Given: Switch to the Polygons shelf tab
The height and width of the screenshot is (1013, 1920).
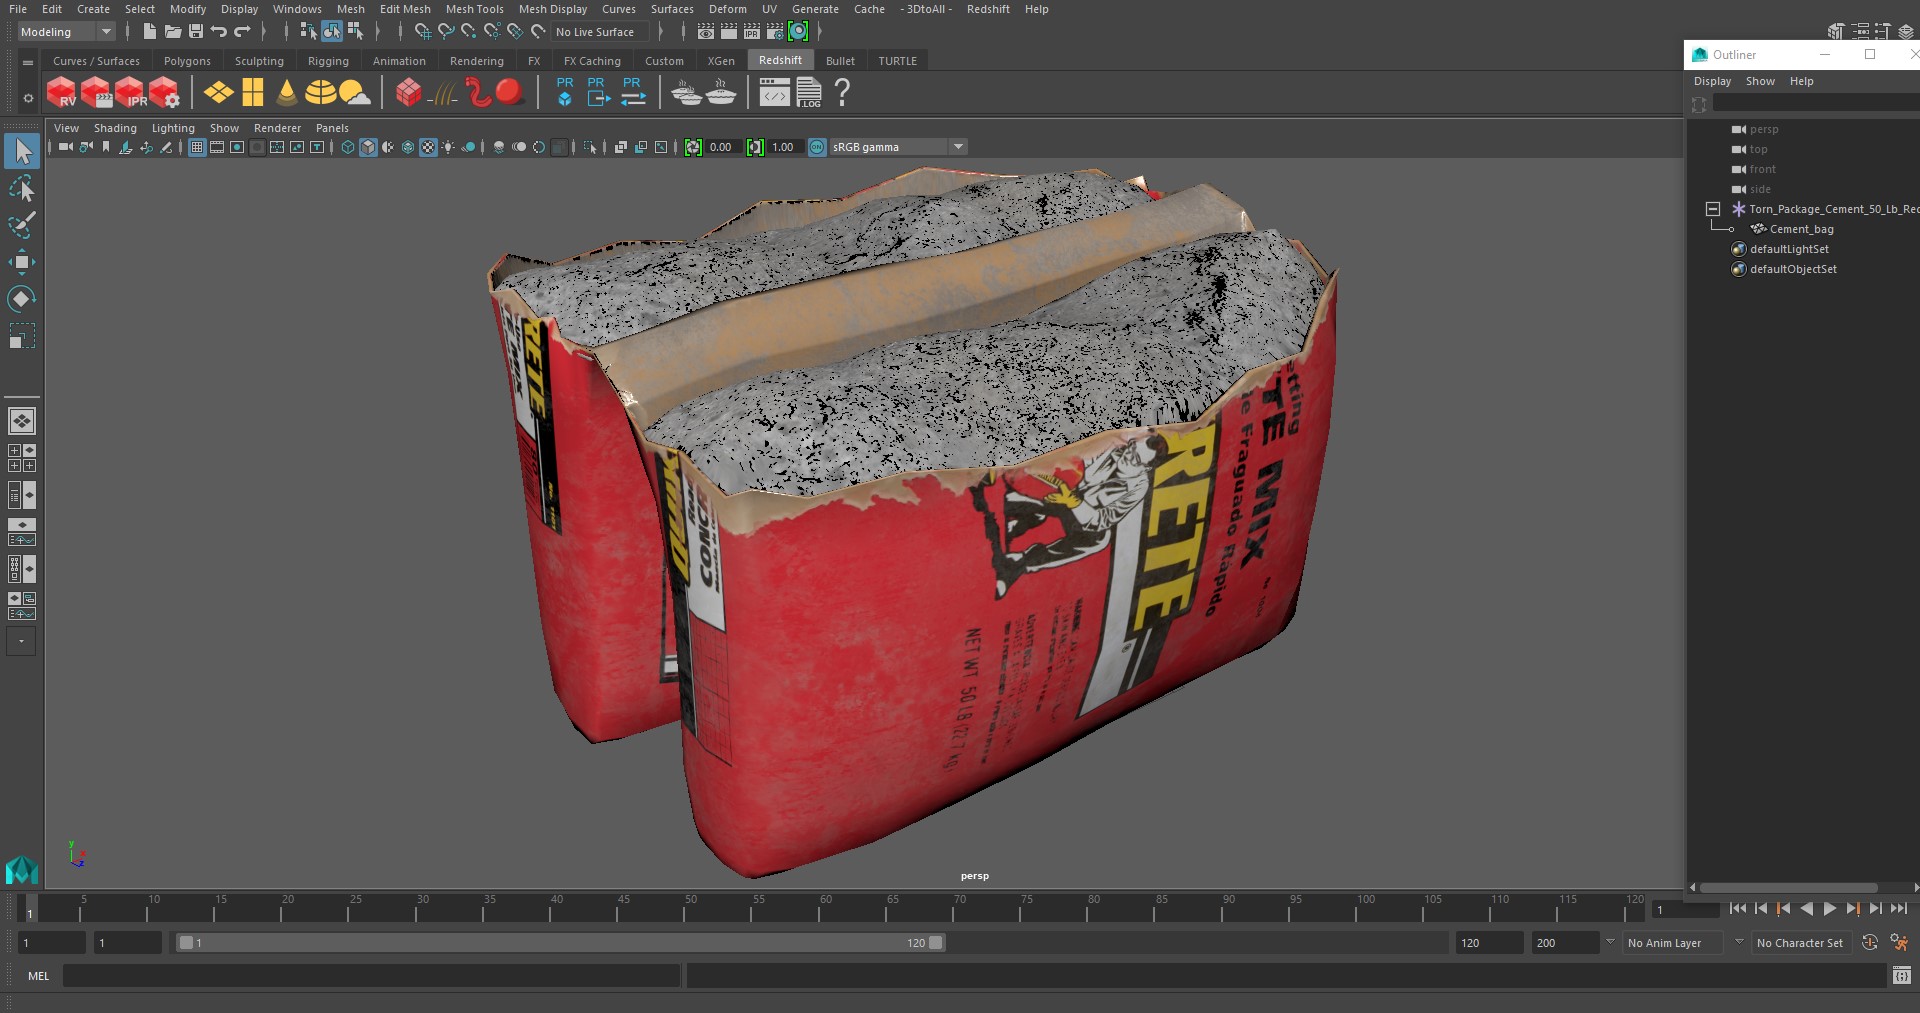Looking at the screenshot, I should pos(187,61).
